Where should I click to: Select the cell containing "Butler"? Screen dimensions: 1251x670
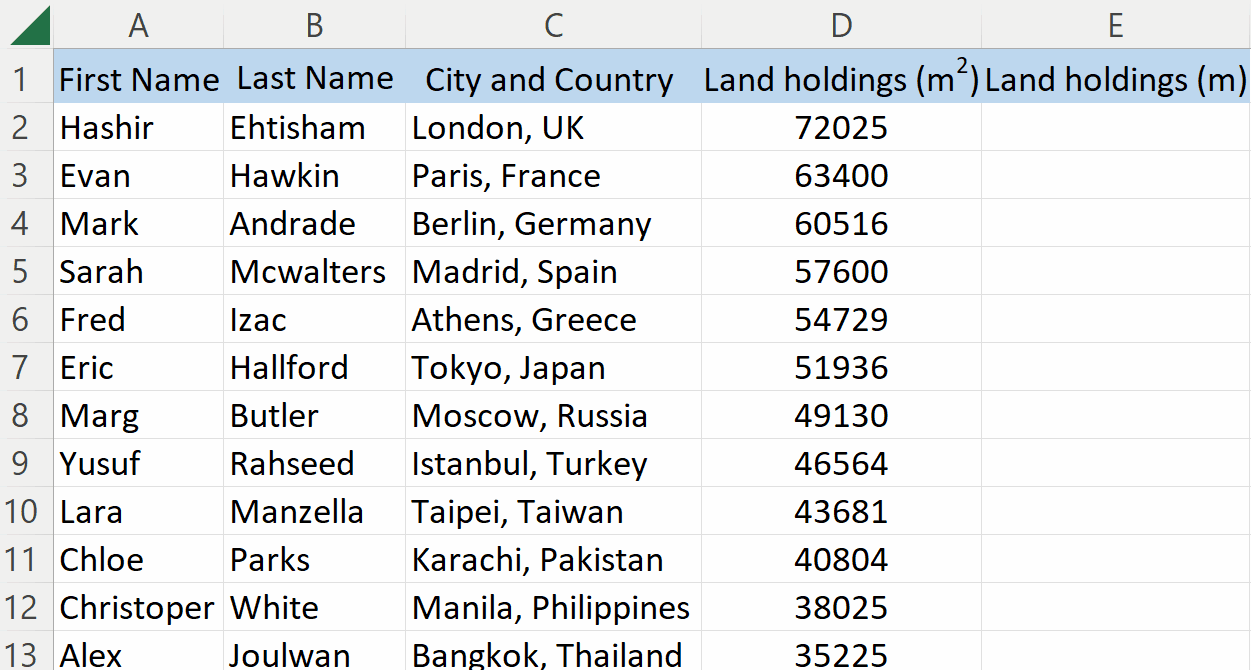[314, 415]
